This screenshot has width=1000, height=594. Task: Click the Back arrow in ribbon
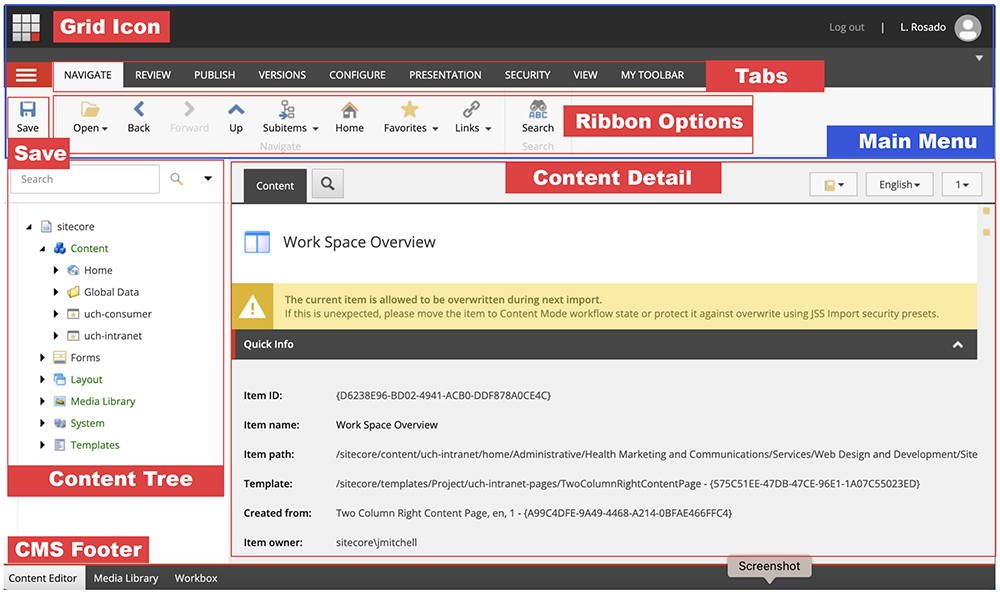coord(139,110)
